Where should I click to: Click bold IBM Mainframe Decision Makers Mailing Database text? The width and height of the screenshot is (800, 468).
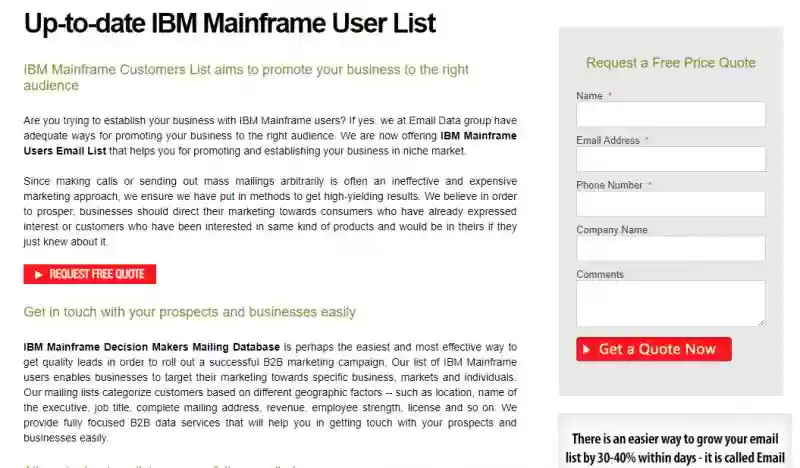coord(152,347)
